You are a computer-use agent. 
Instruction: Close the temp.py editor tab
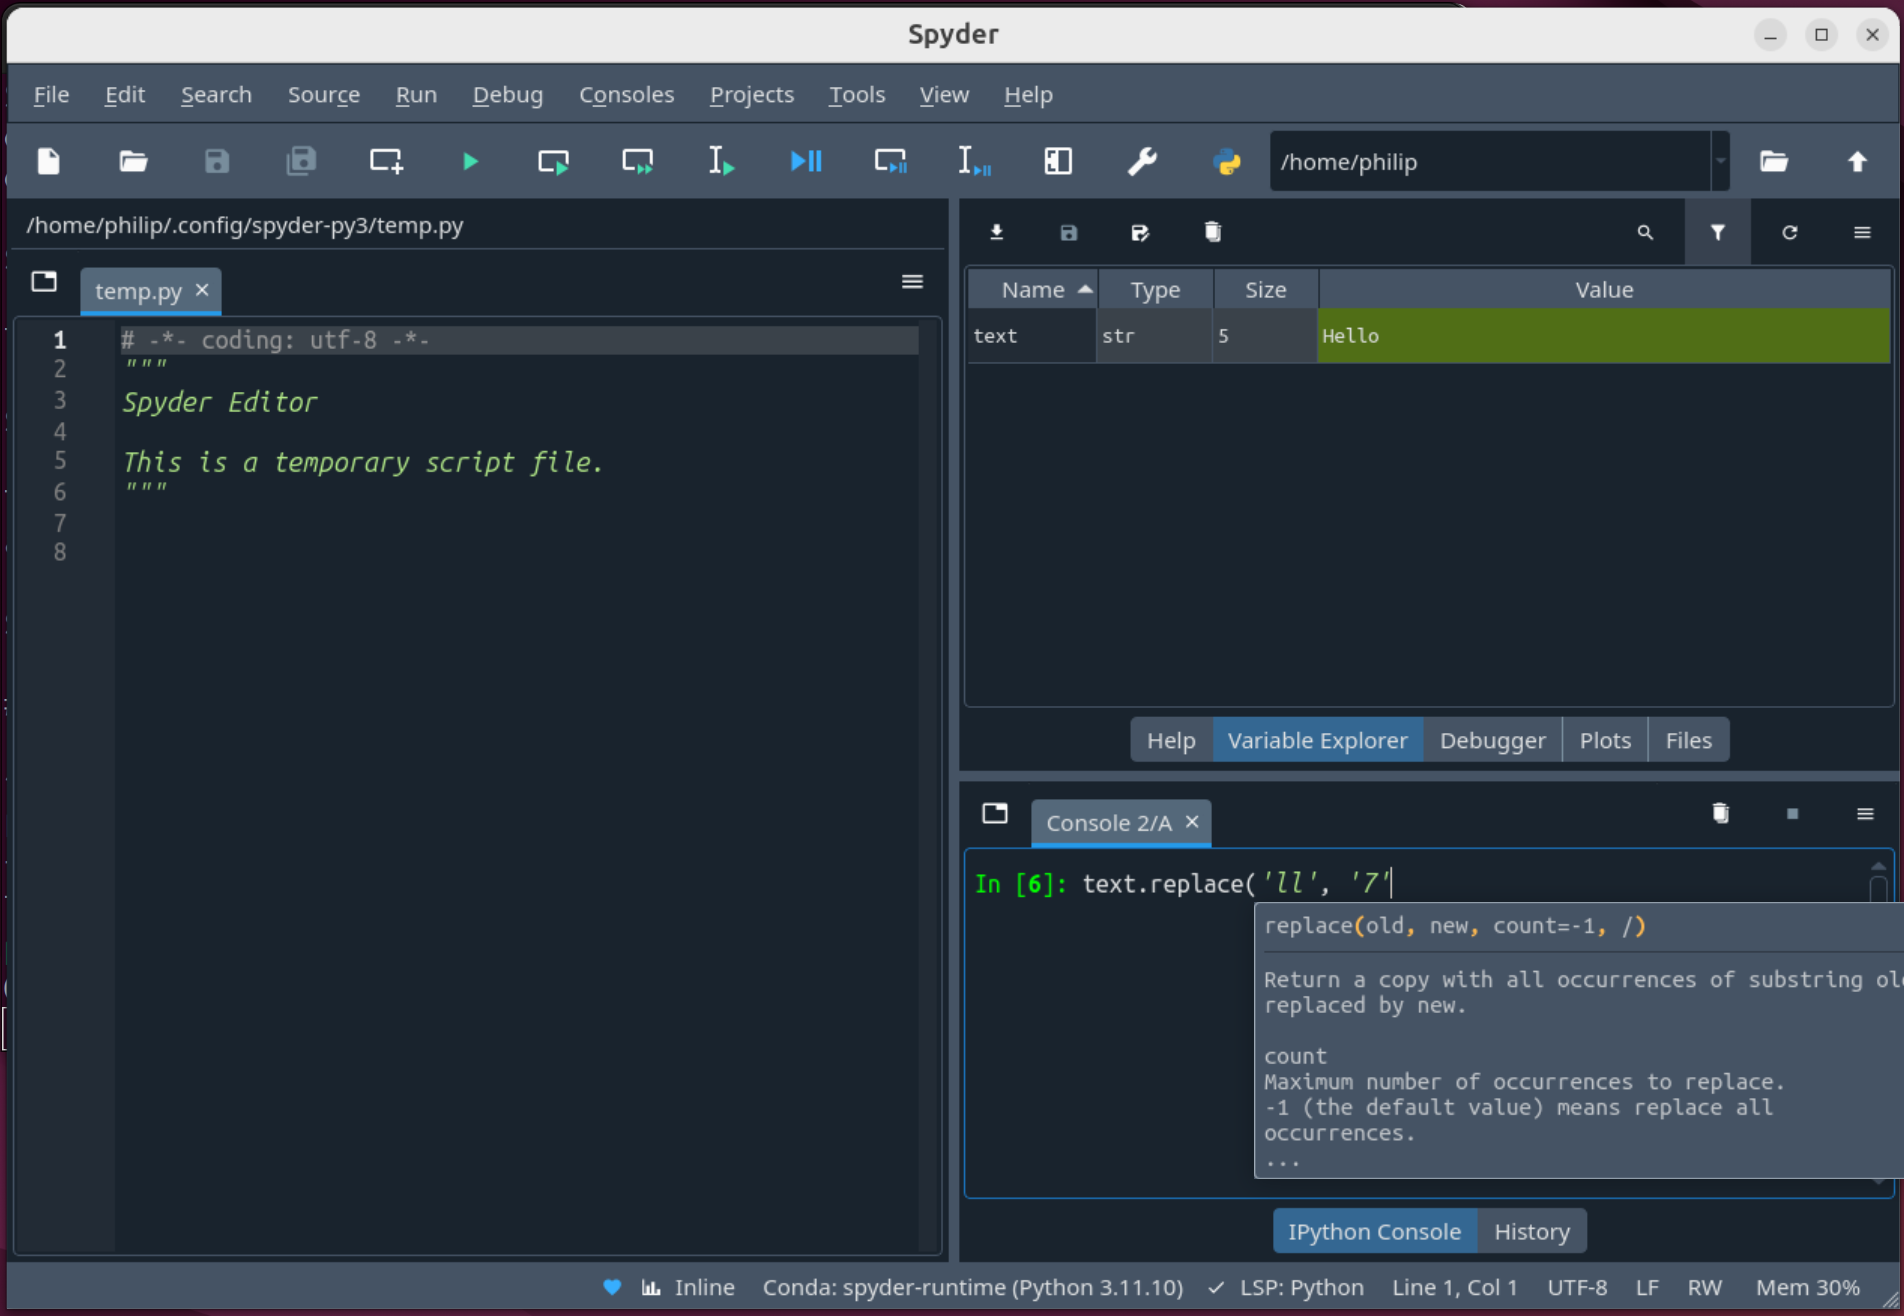[202, 290]
